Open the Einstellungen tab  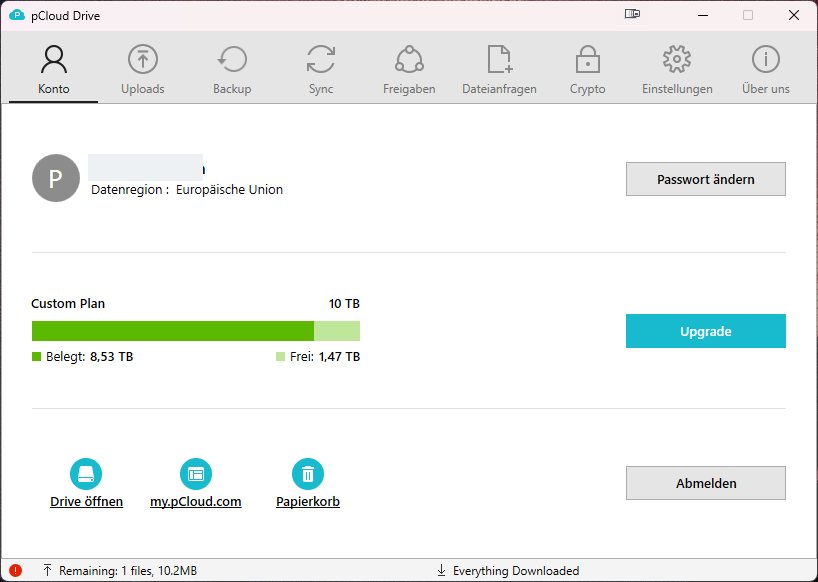(x=677, y=70)
